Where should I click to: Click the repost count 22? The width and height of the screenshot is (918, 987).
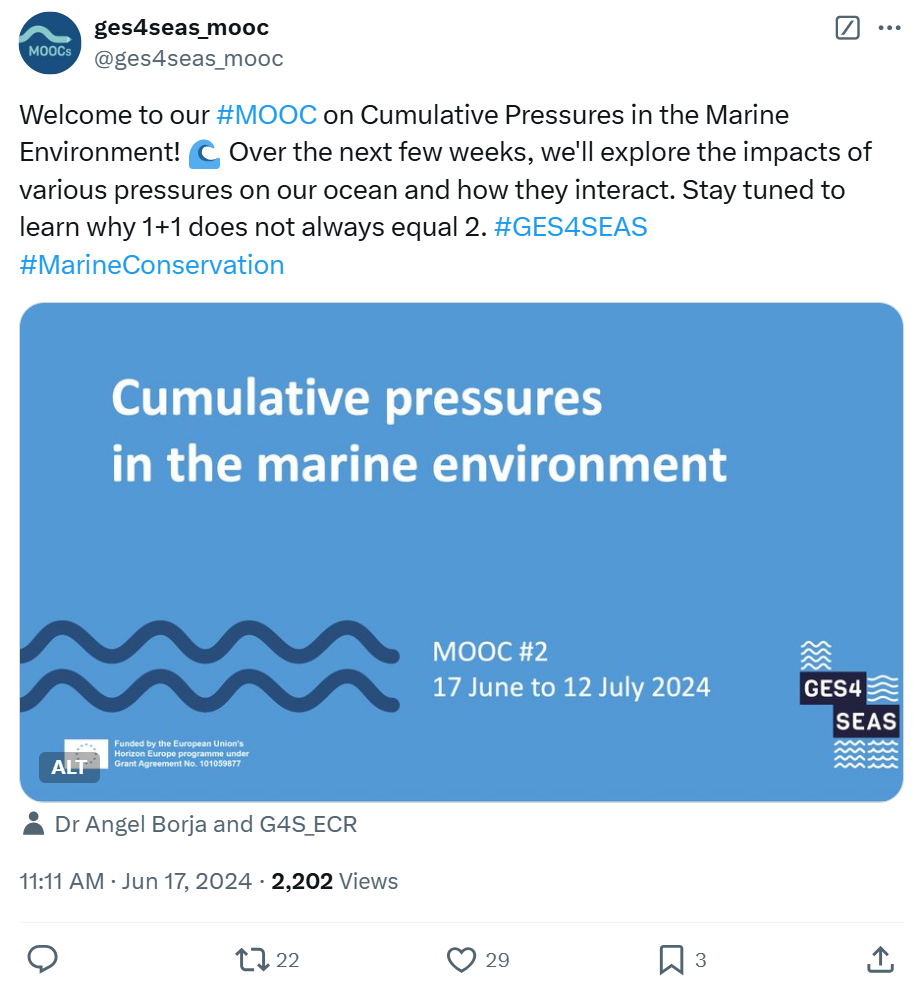[x=288, y=960]
